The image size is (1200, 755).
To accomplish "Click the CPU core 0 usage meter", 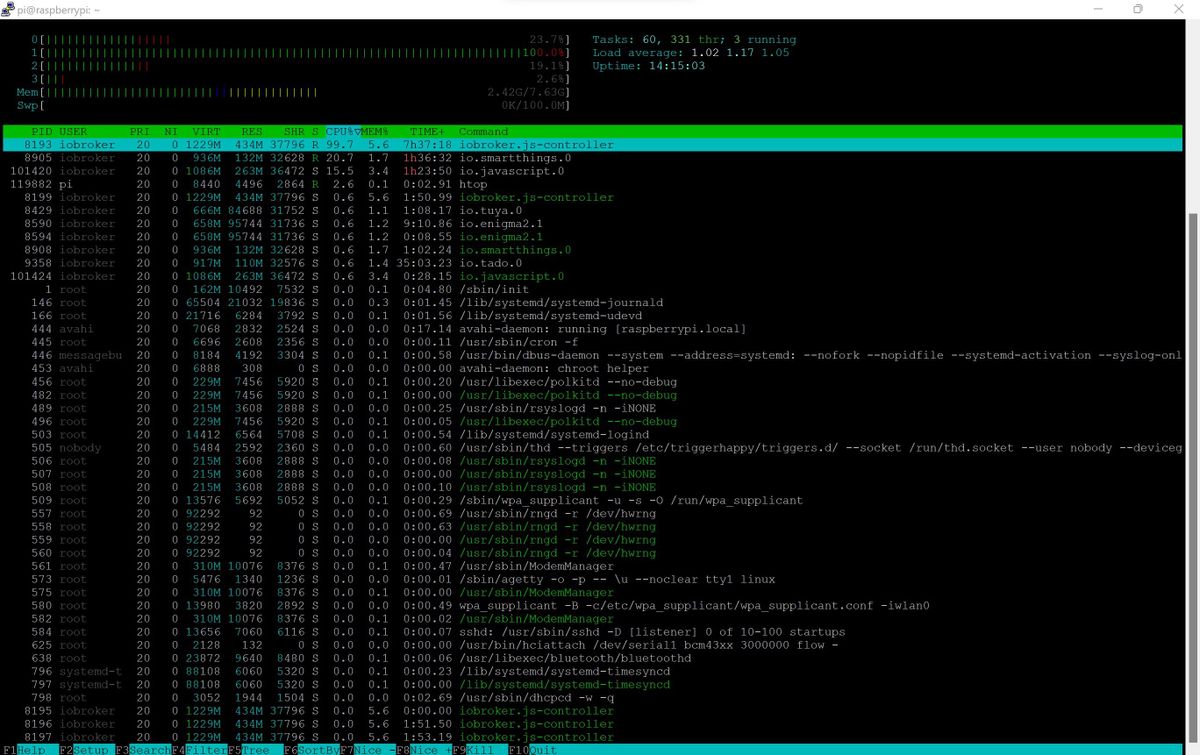I will 301,40.
